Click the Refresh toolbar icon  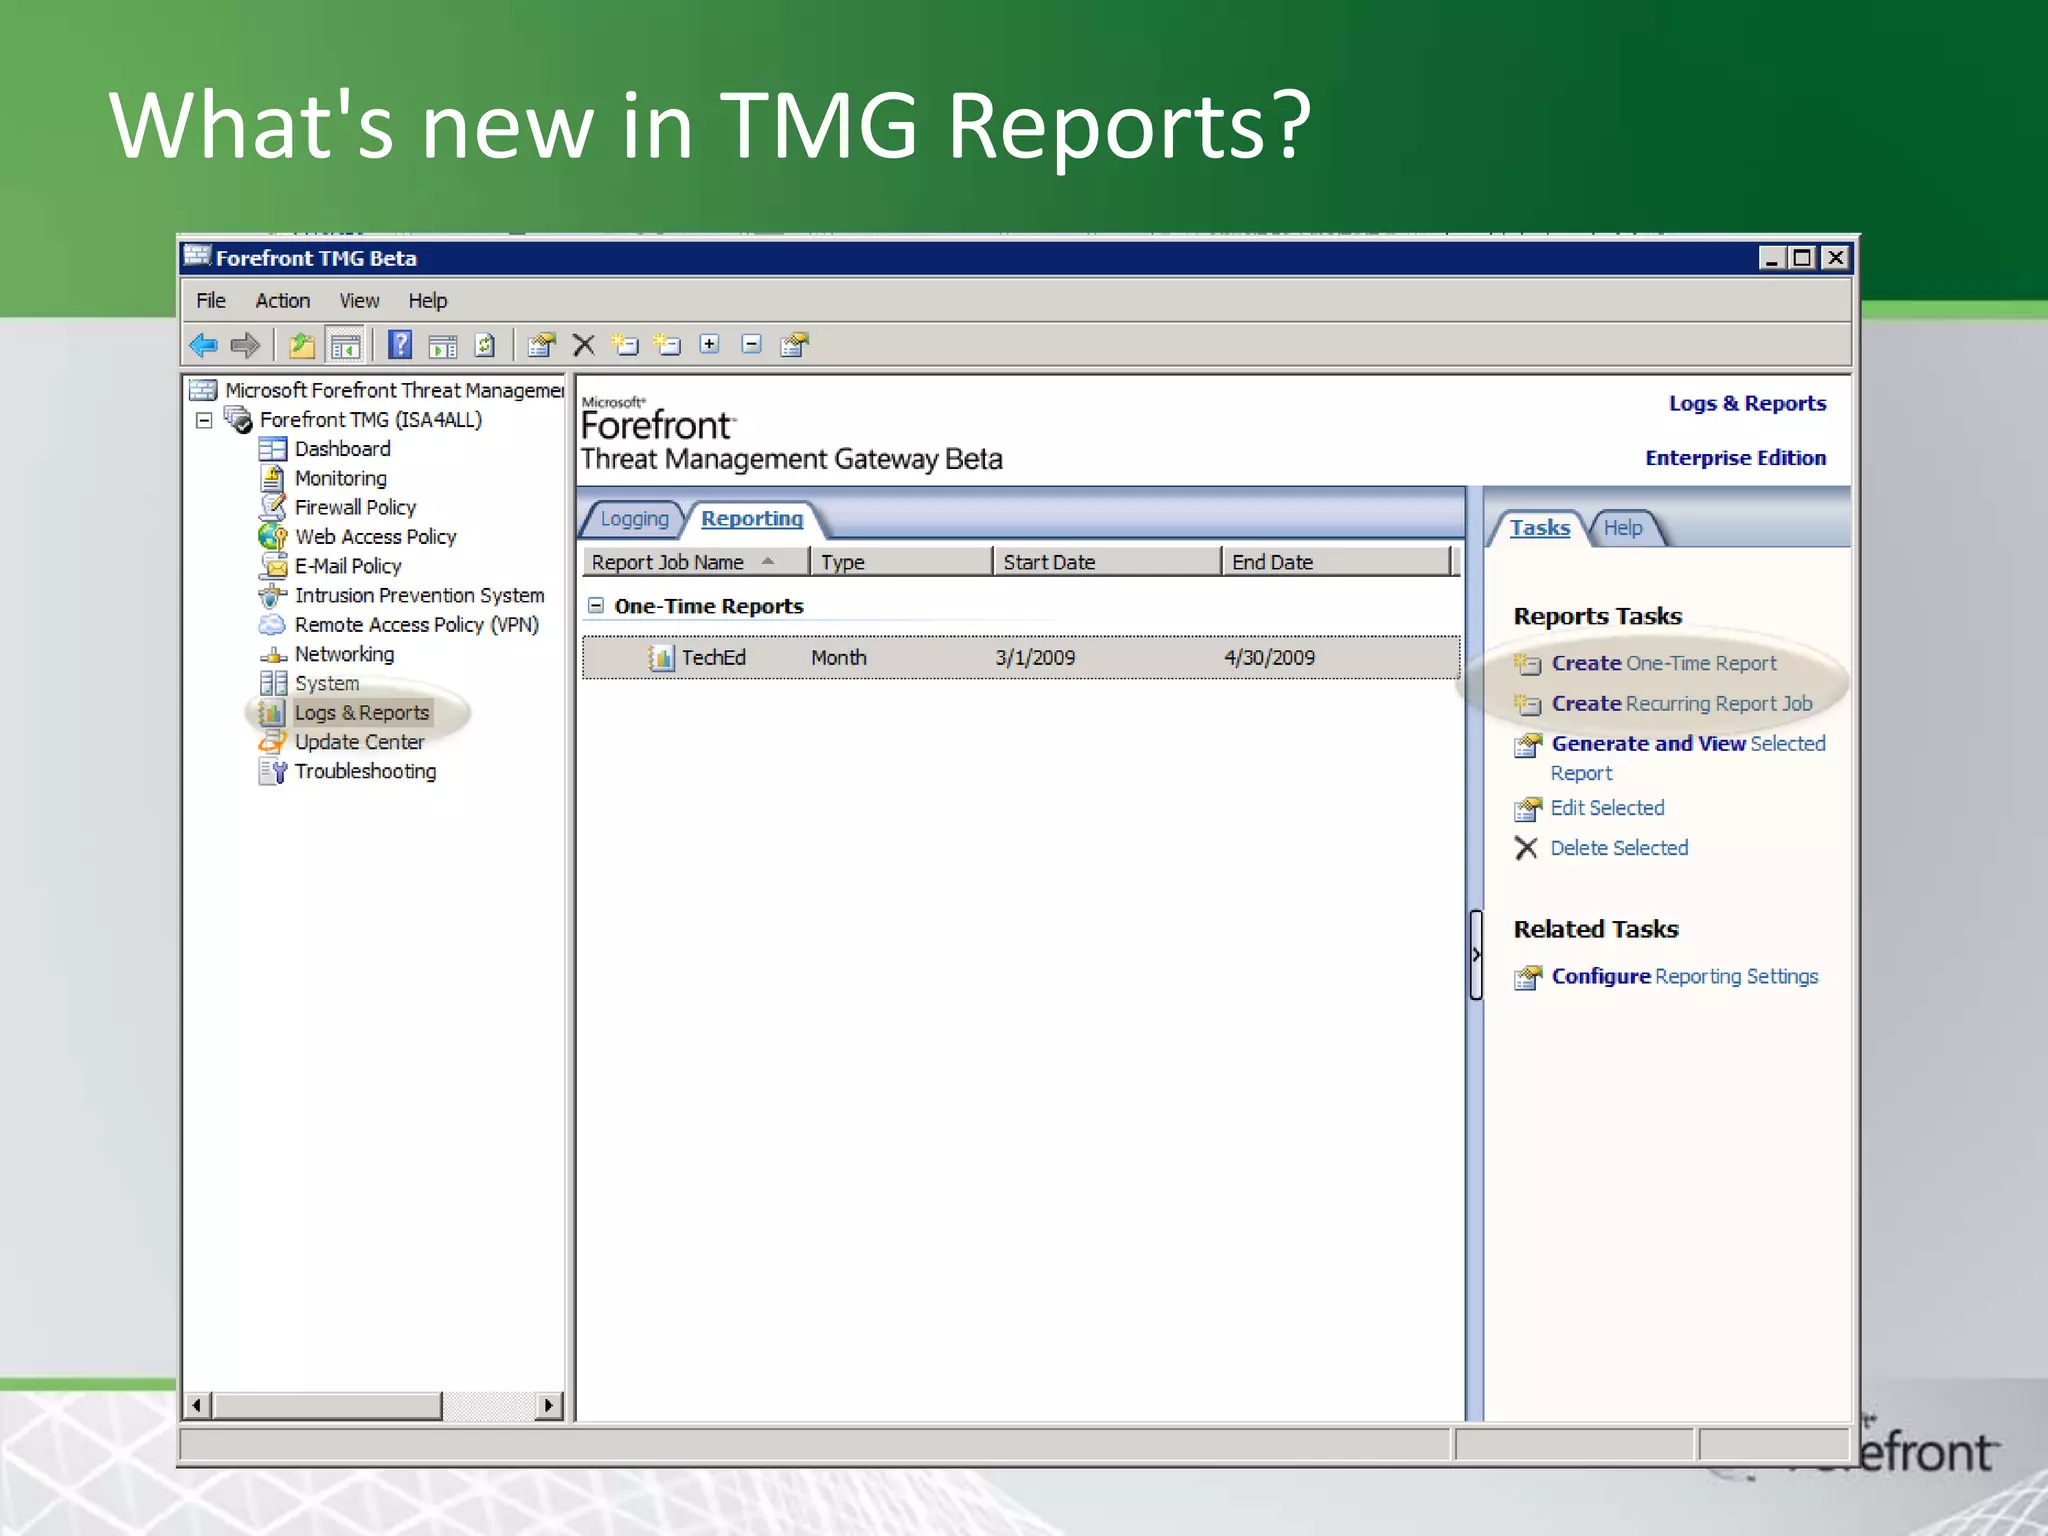(x=485, y=345)
